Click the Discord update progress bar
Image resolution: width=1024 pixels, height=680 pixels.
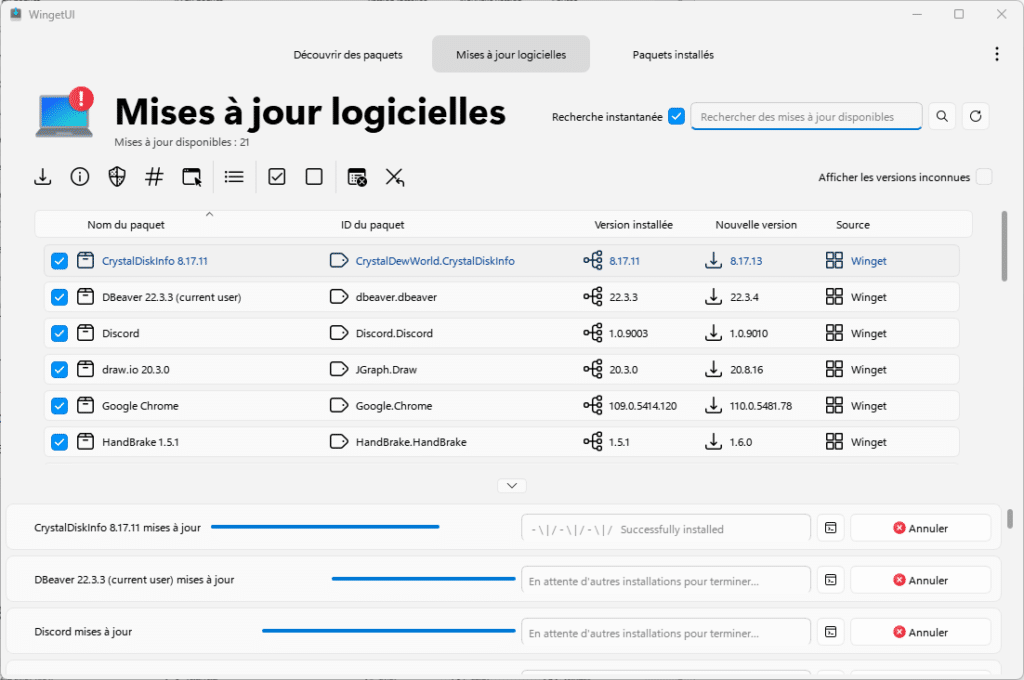pos(389,630)
